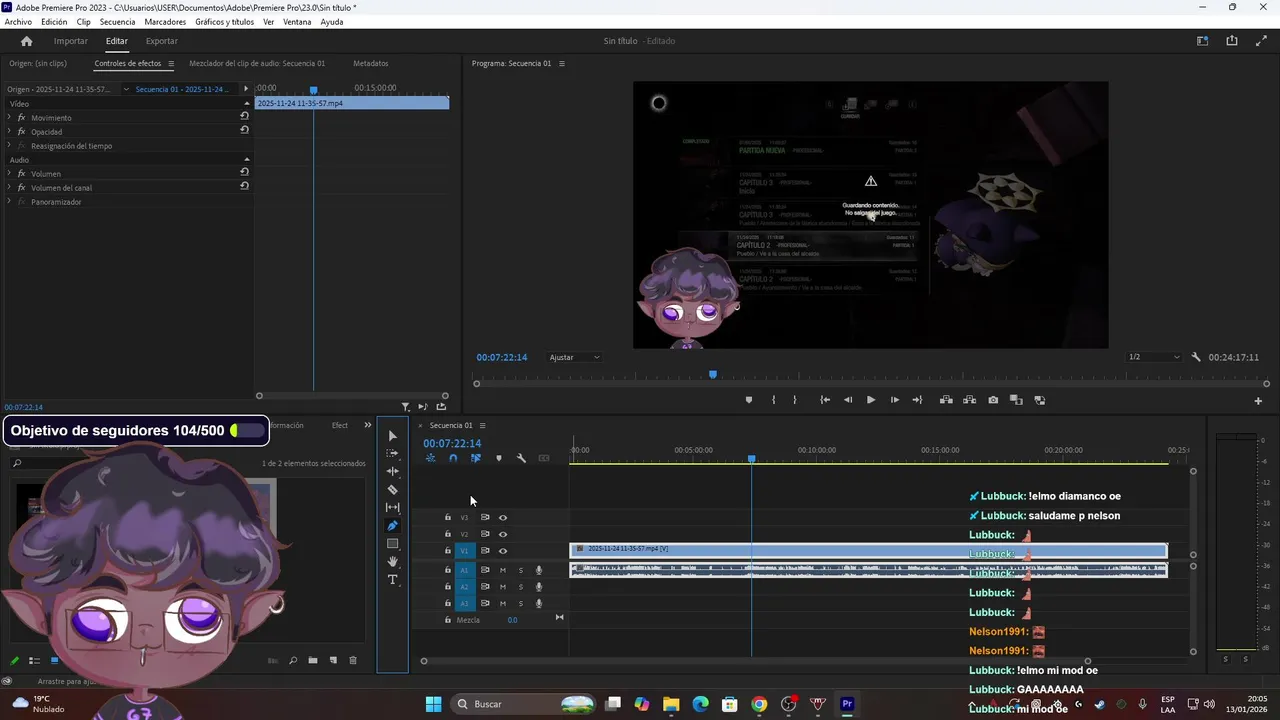Select the Selection arrow tool

(x=392, y=436)
